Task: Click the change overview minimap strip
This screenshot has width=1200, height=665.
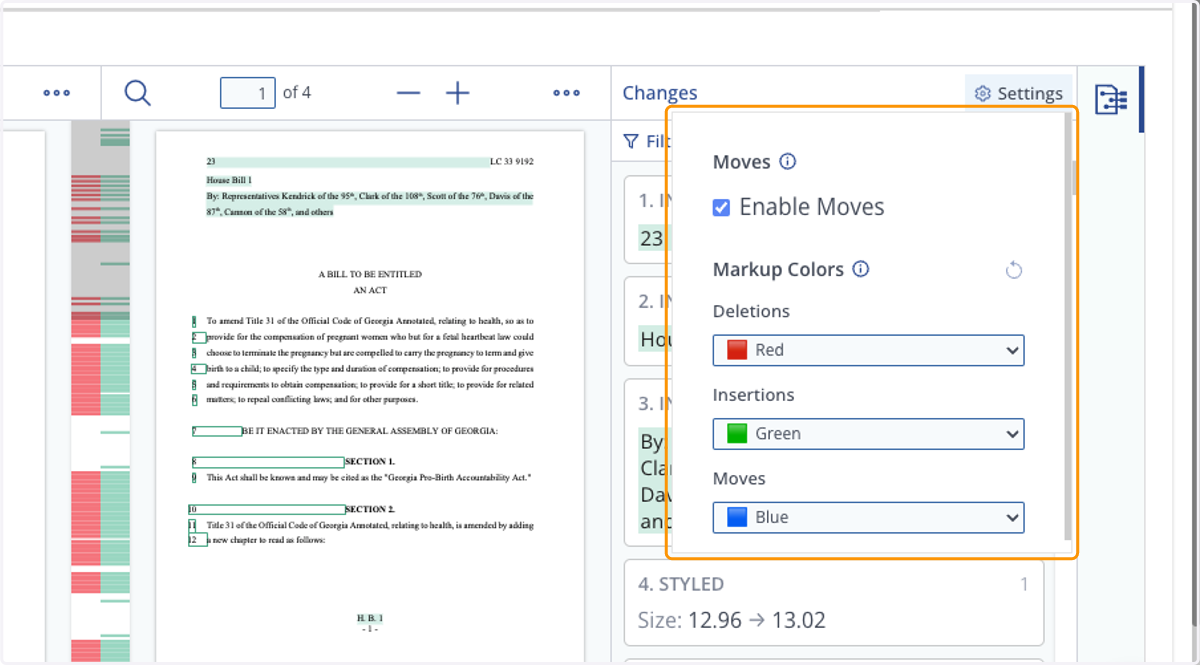Action: click(x=101, y=392)
